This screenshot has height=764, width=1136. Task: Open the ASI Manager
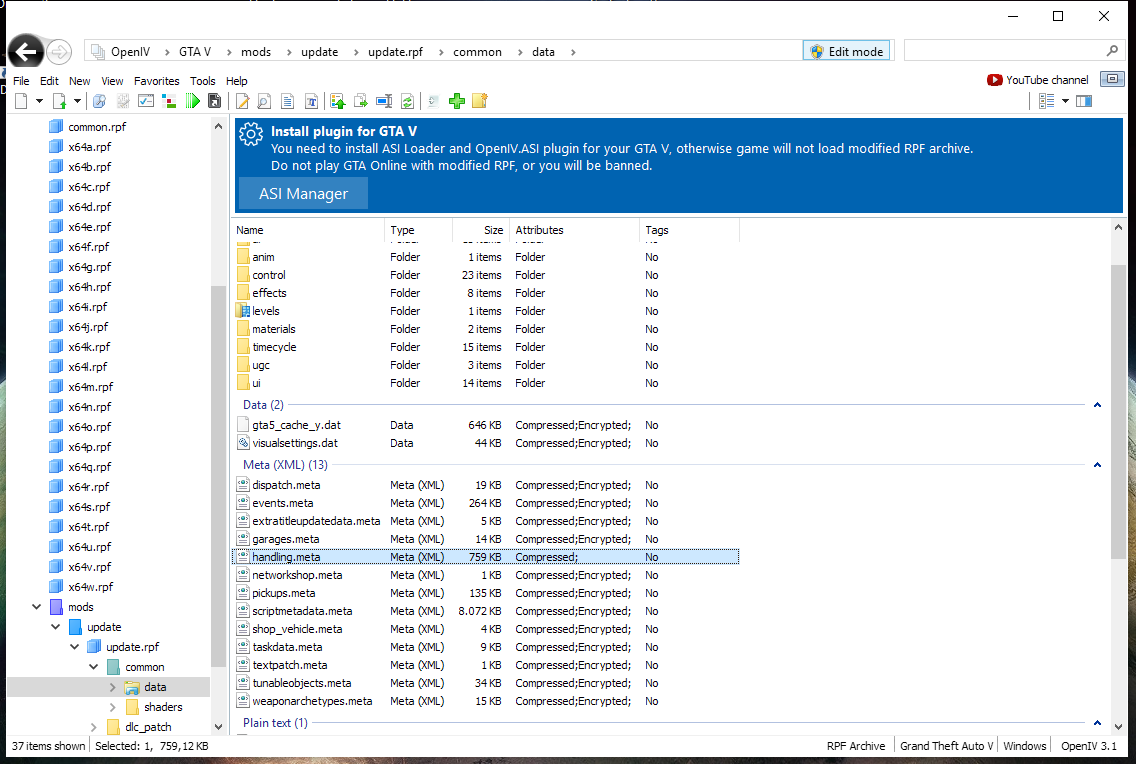[x=304, y=194]
